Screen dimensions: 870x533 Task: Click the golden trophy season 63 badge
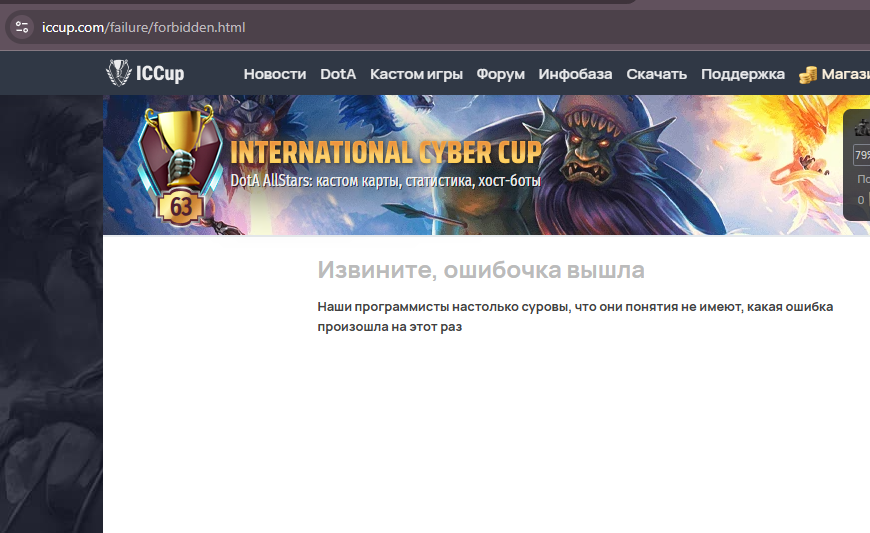[x=179, y=166]
